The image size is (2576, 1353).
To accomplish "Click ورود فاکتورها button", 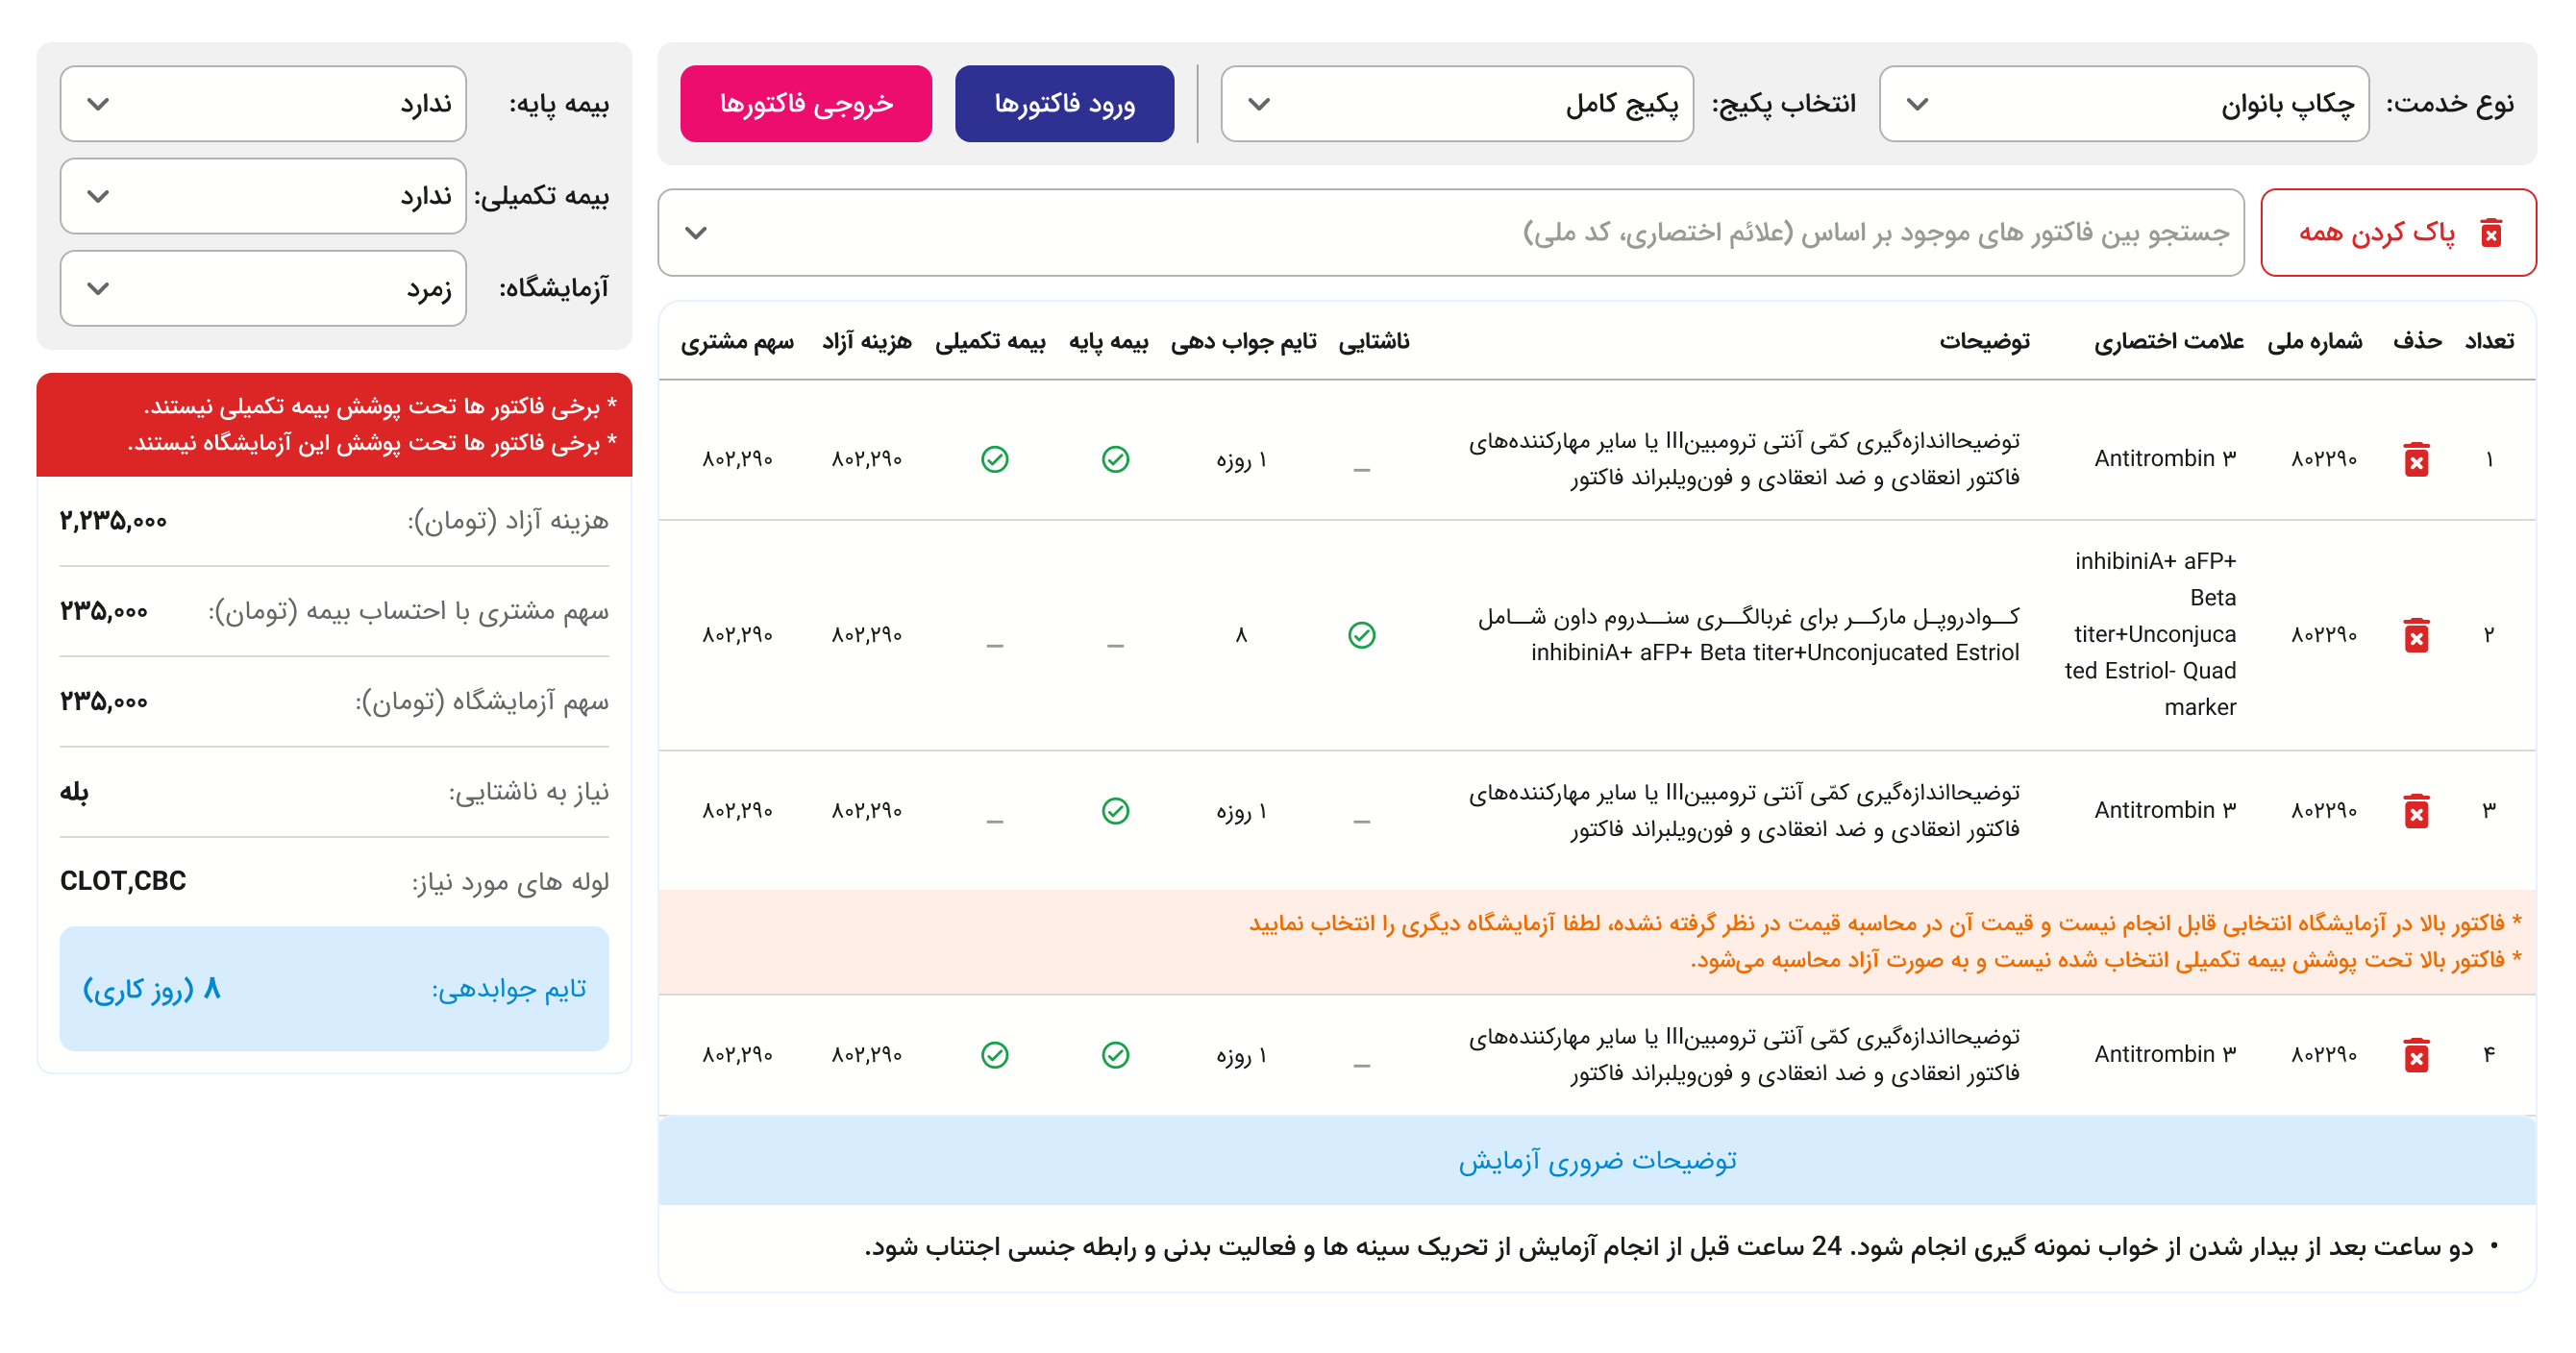I will pyautogui.click(x=1064, y=104).
